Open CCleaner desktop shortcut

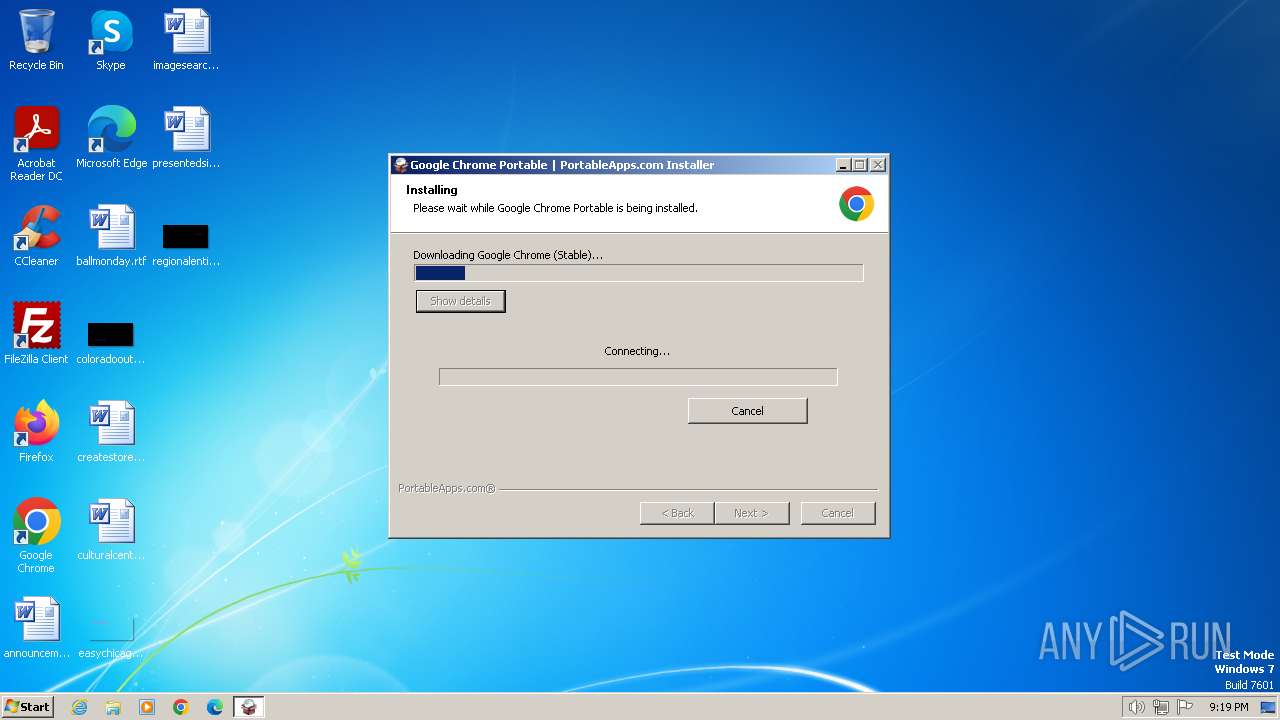point(36,236)
